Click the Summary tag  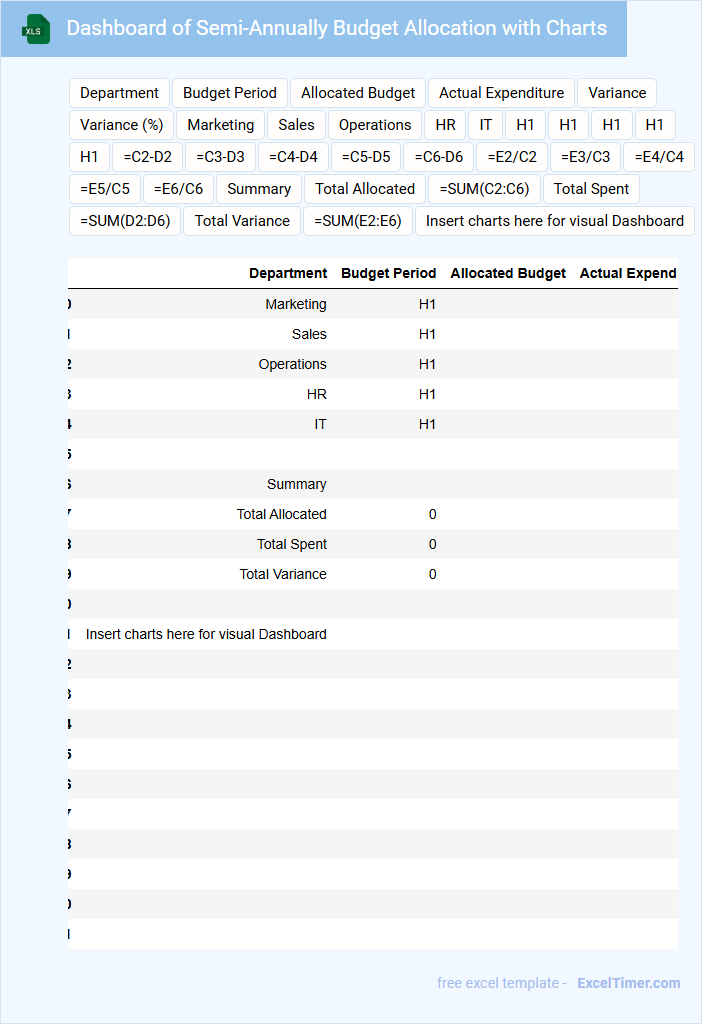click(x=259, y=189)
